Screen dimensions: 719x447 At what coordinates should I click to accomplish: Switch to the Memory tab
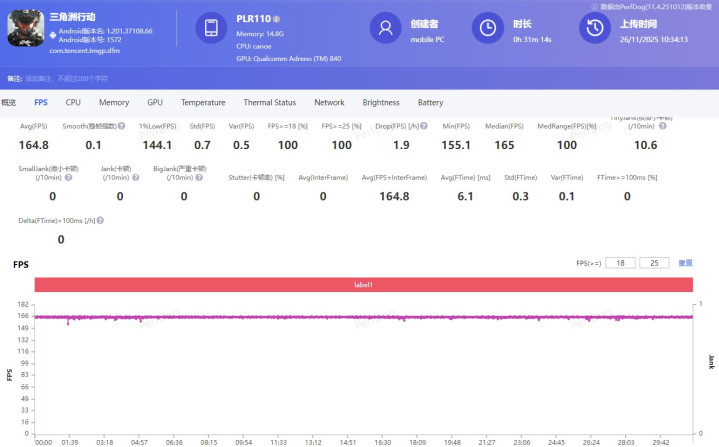tap(113, 102)
